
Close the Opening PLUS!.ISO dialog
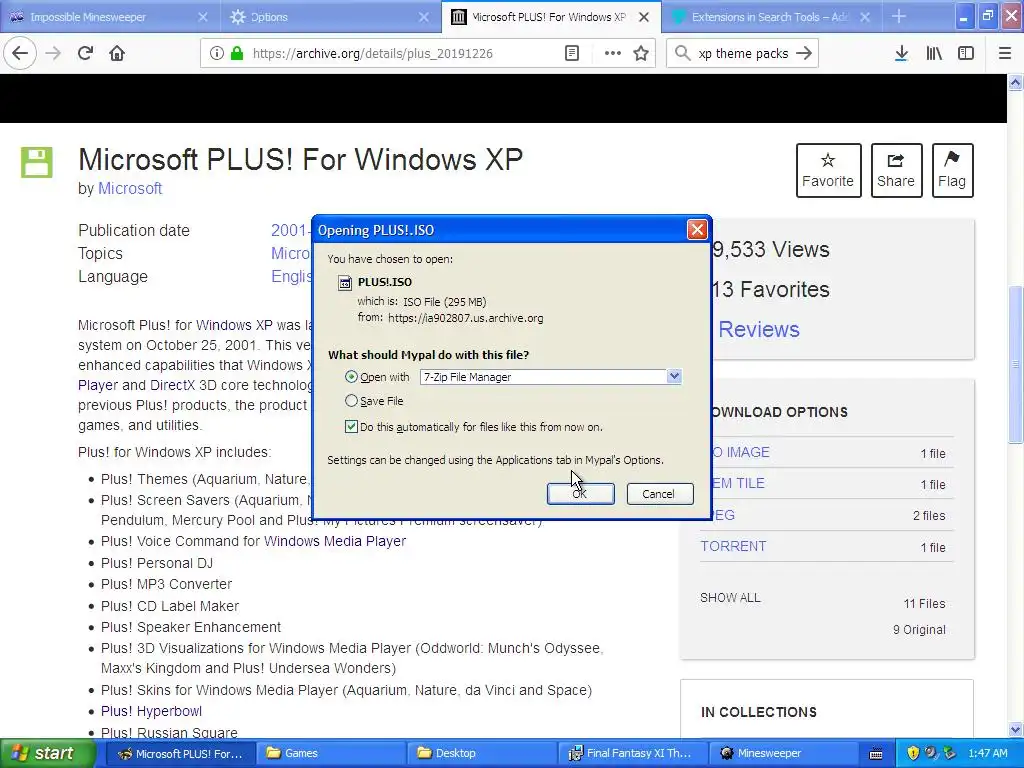pos(697,230)
